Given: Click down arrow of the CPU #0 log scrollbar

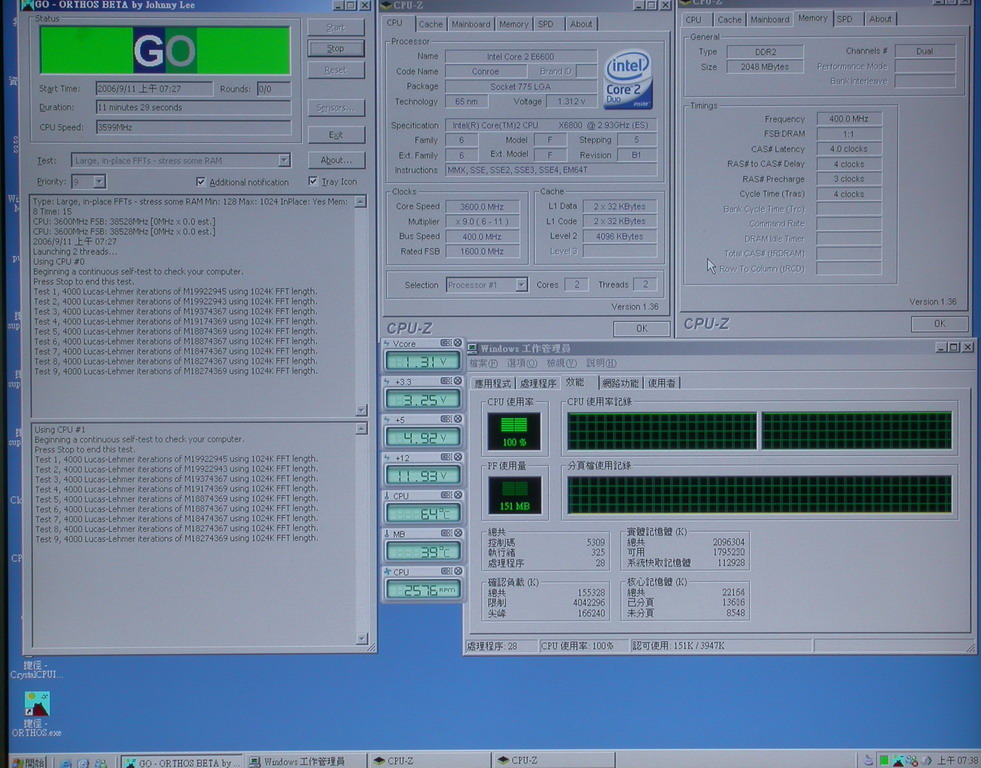Looking at the screenshot, I should pyautogui.click(x=361, y=410).
